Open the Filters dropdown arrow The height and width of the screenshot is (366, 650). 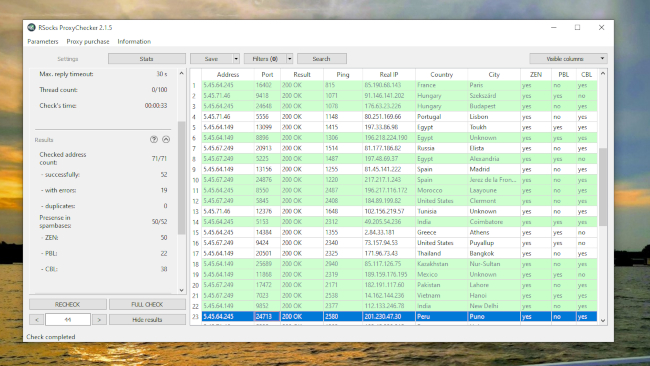pyautogui.click(x=290, y=59)
